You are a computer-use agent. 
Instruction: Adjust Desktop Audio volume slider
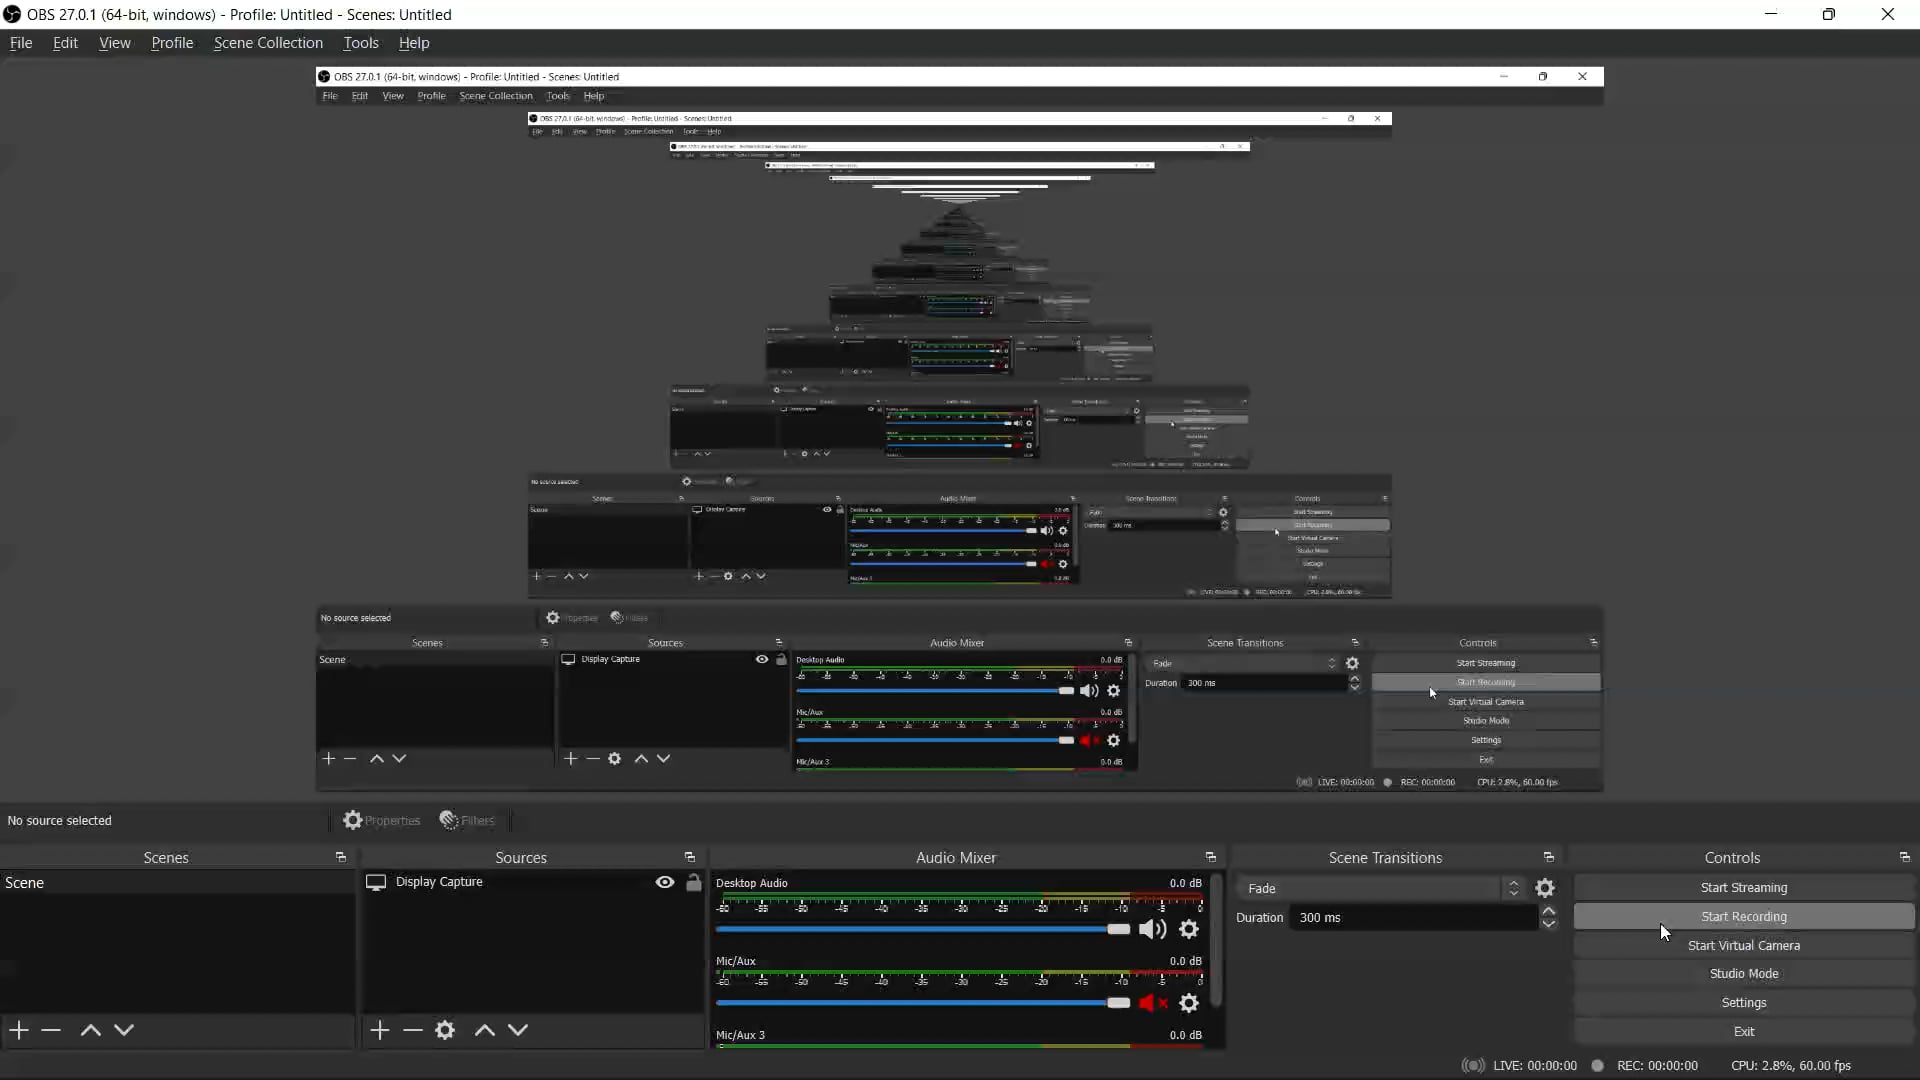(x=923, y=929)
